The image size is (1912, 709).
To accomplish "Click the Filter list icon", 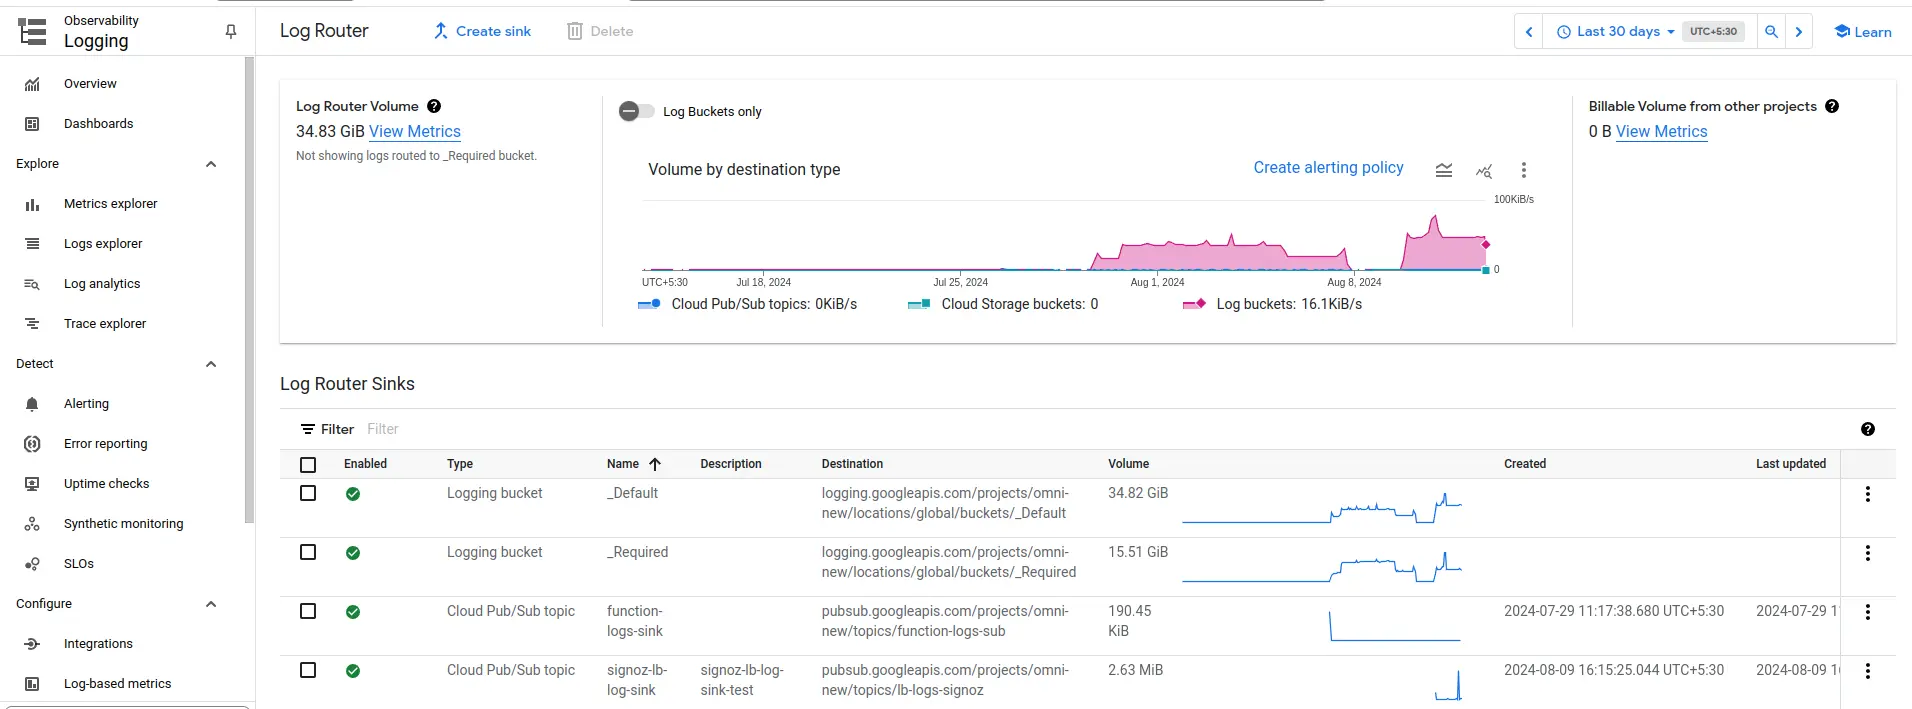I will (308, 429).
